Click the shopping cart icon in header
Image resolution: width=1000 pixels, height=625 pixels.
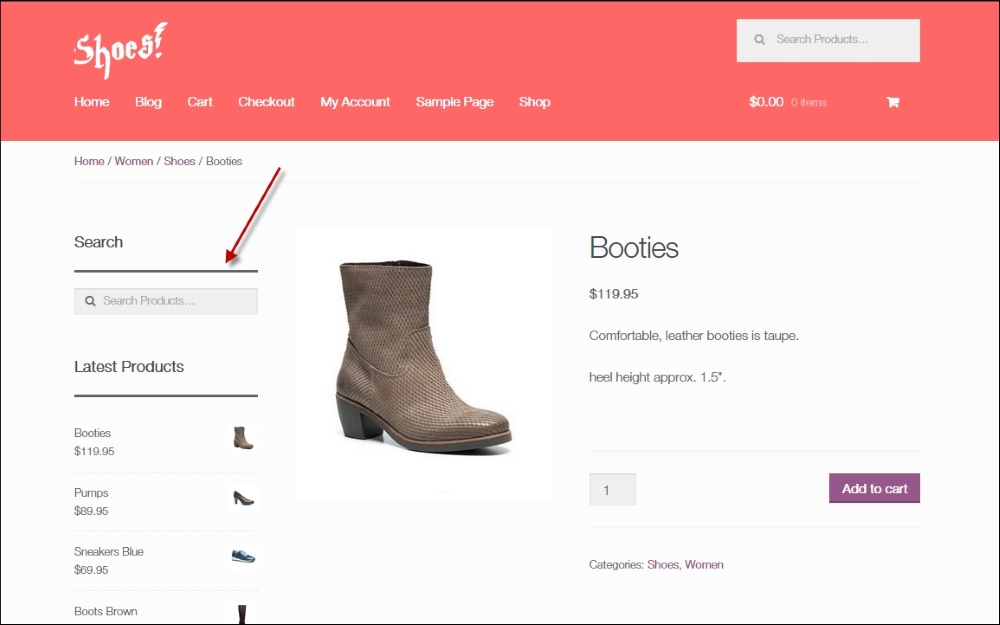tap(893, 102)
